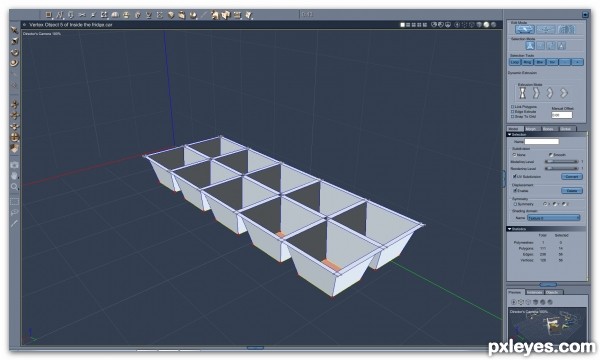Choose the rectangular marquee selection tool
This screenshot has height=360, width=600.
[x=14, y=201]
